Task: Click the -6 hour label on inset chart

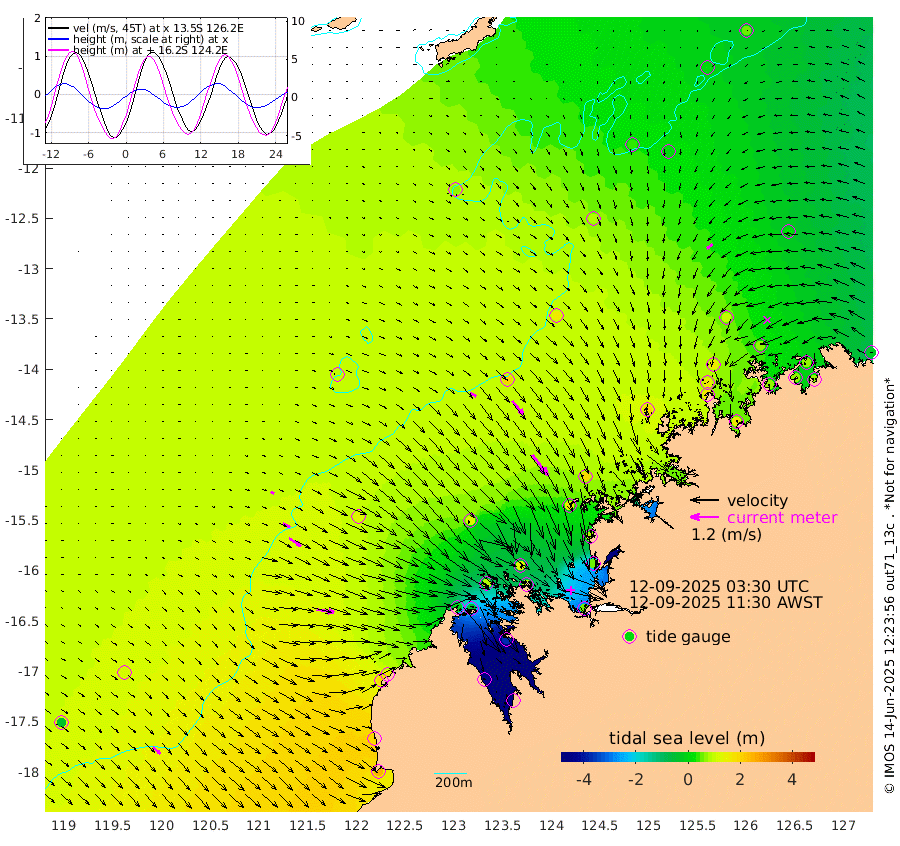Action: (88, 154)
